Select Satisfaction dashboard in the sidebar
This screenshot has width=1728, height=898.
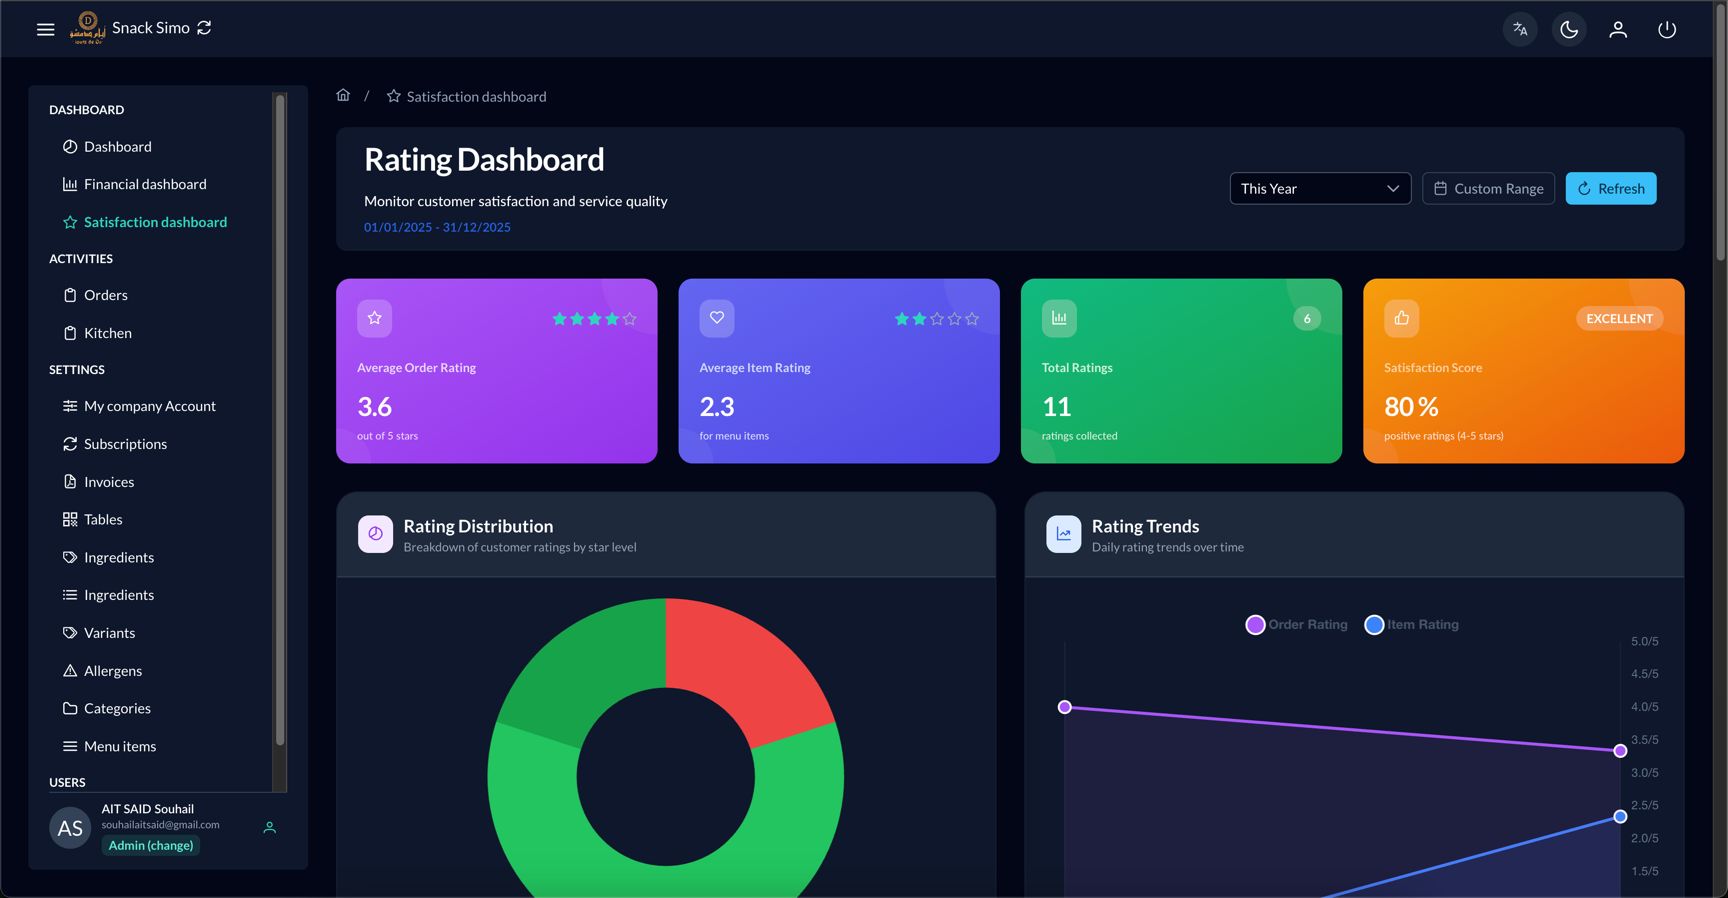pyautogui.click(x=145, y=222)
